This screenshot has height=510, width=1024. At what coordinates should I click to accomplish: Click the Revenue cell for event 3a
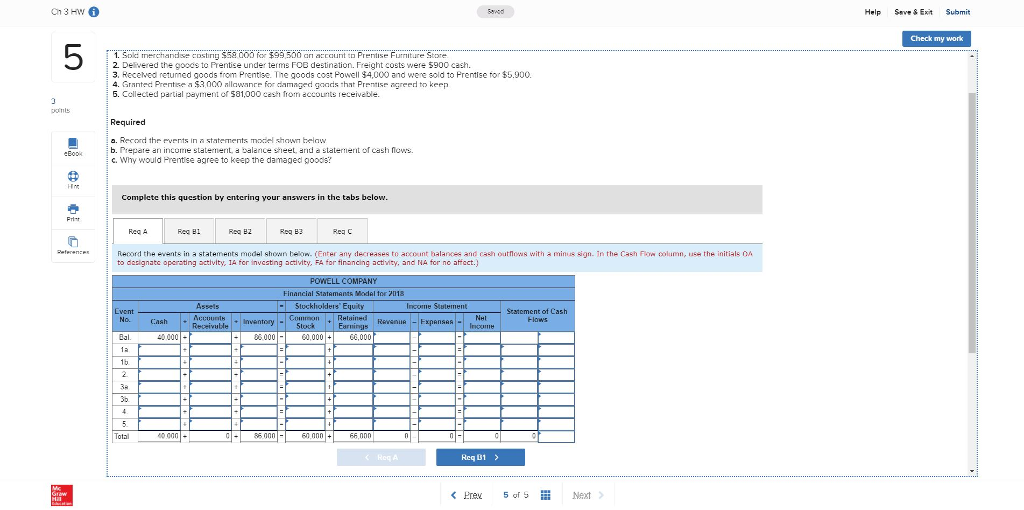392,388
